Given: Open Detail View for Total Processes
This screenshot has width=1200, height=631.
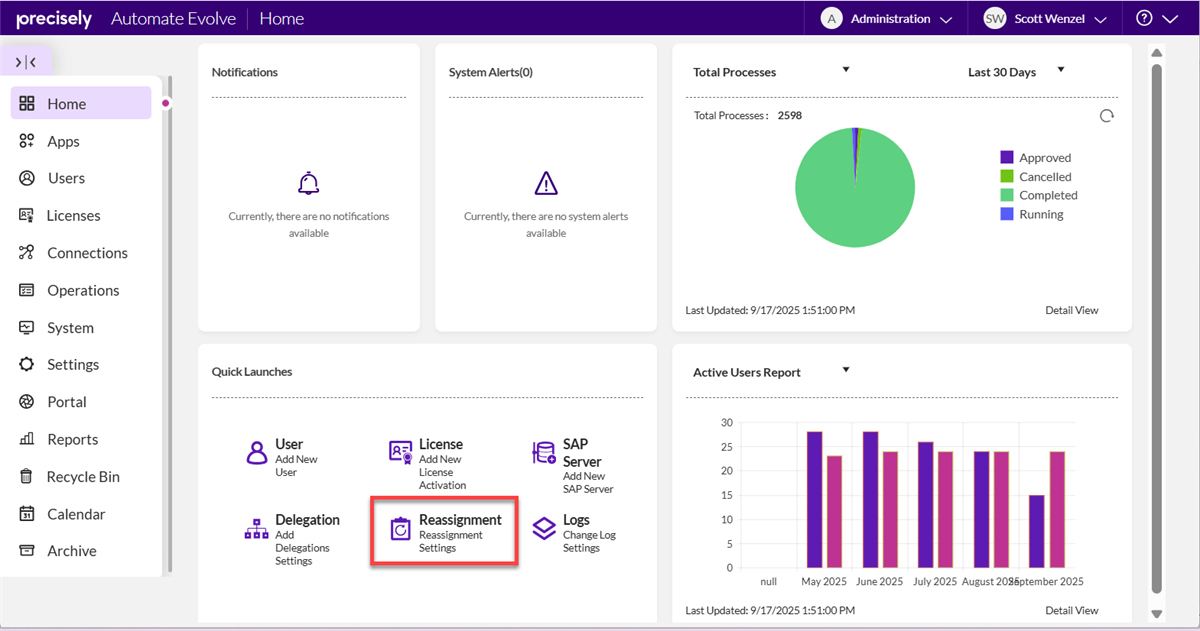Looking at the screenshot, I should tap(1071, 310).
